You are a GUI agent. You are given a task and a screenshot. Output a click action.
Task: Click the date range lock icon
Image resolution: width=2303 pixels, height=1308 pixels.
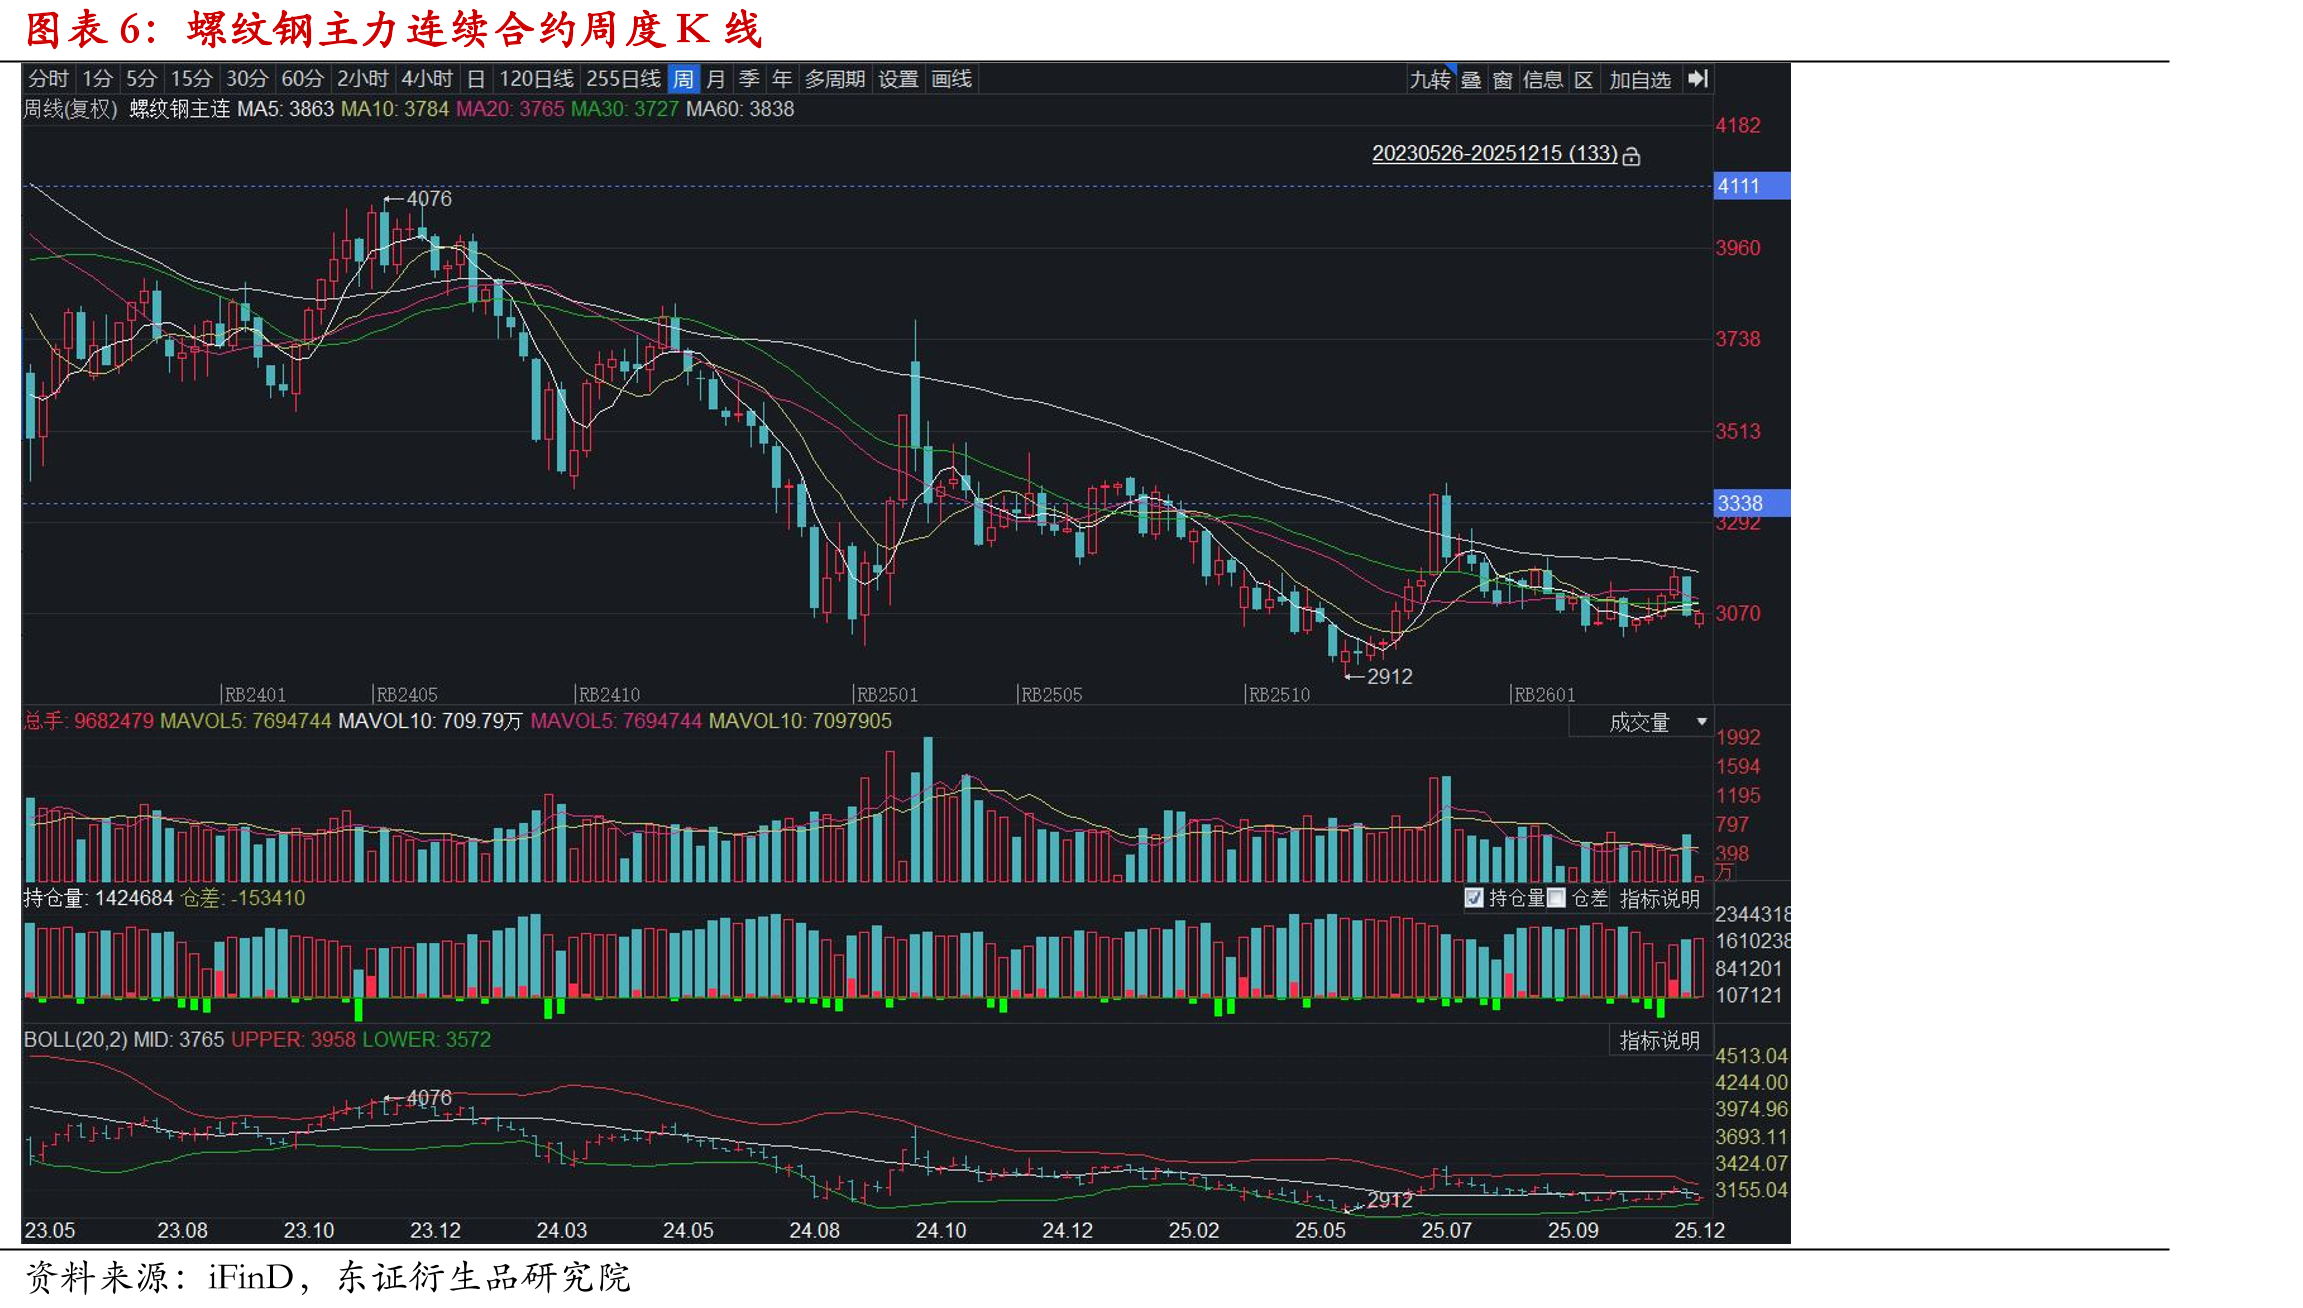click(x=1631, y=156)
